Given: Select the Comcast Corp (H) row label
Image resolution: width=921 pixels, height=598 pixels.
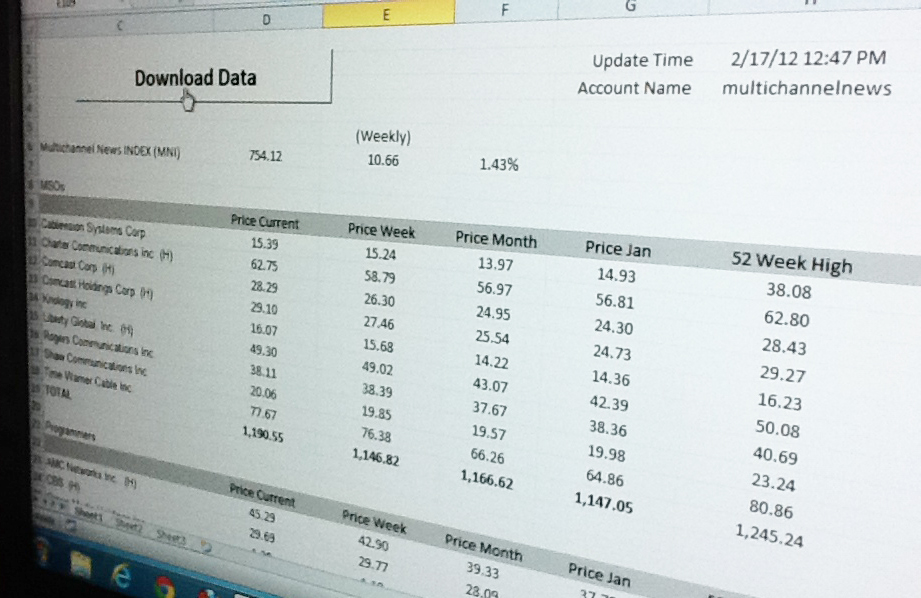Looking at the screenshot, I should (x=78, y=266).
